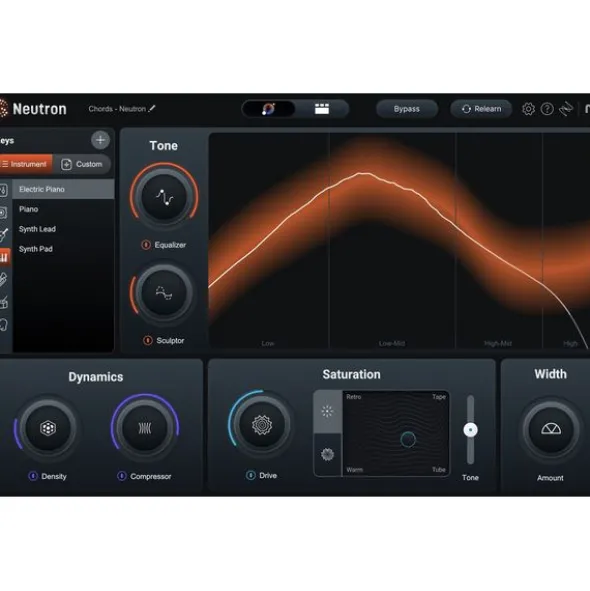
Task: Toggle the Compressor power button
Action: point(121,476)
